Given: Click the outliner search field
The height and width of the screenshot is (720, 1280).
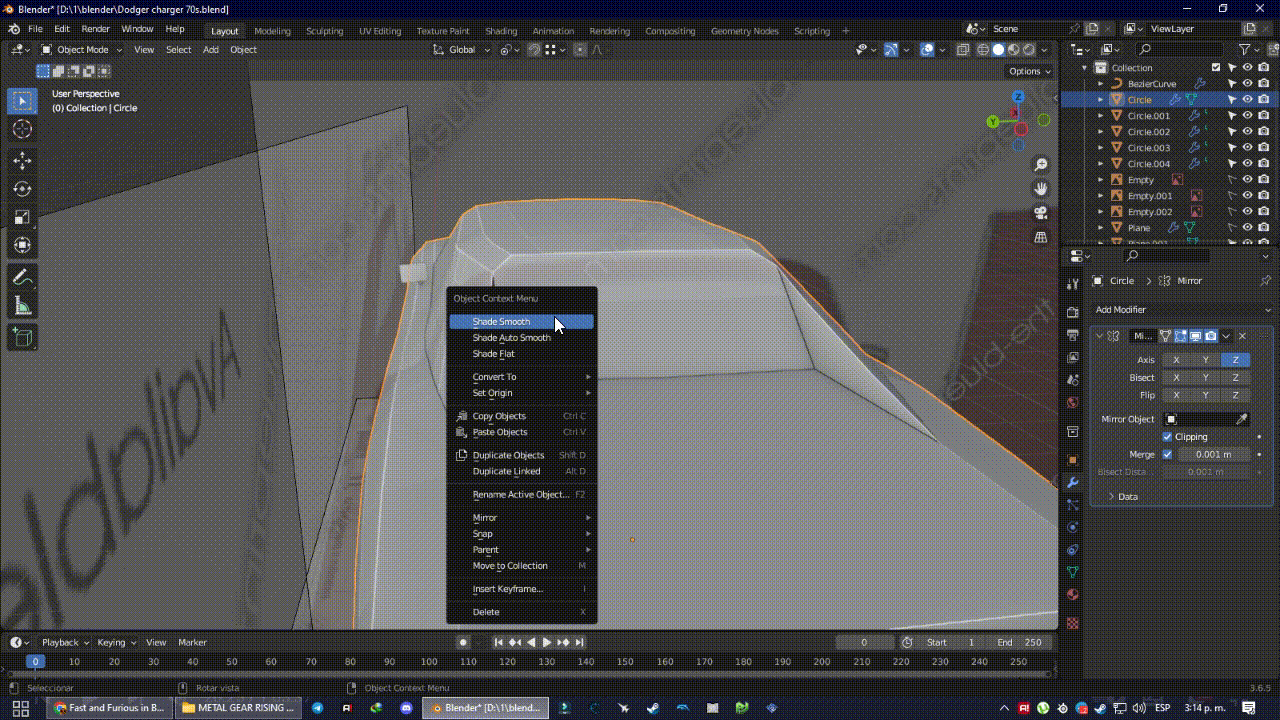Looking at the screenshot, I should tap(1182, 49).
